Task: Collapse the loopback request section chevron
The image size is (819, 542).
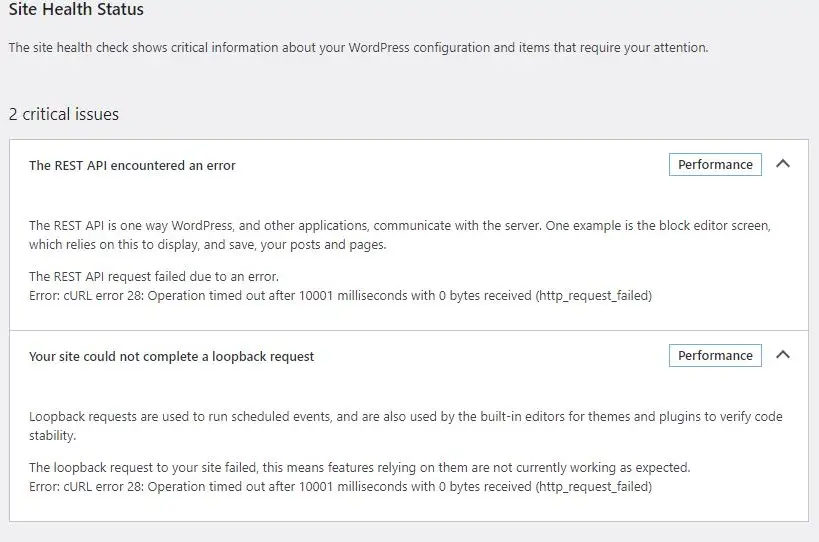Action: pyautogui.click(x=782, y=355)
